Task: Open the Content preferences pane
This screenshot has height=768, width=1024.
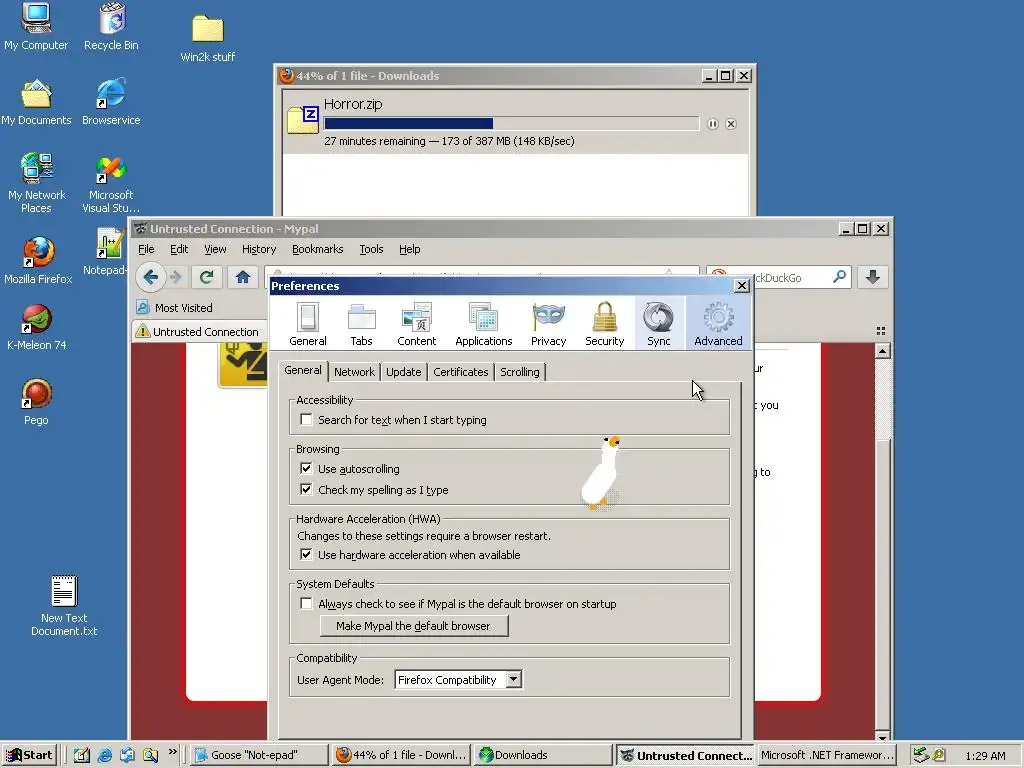Action: 417,324
